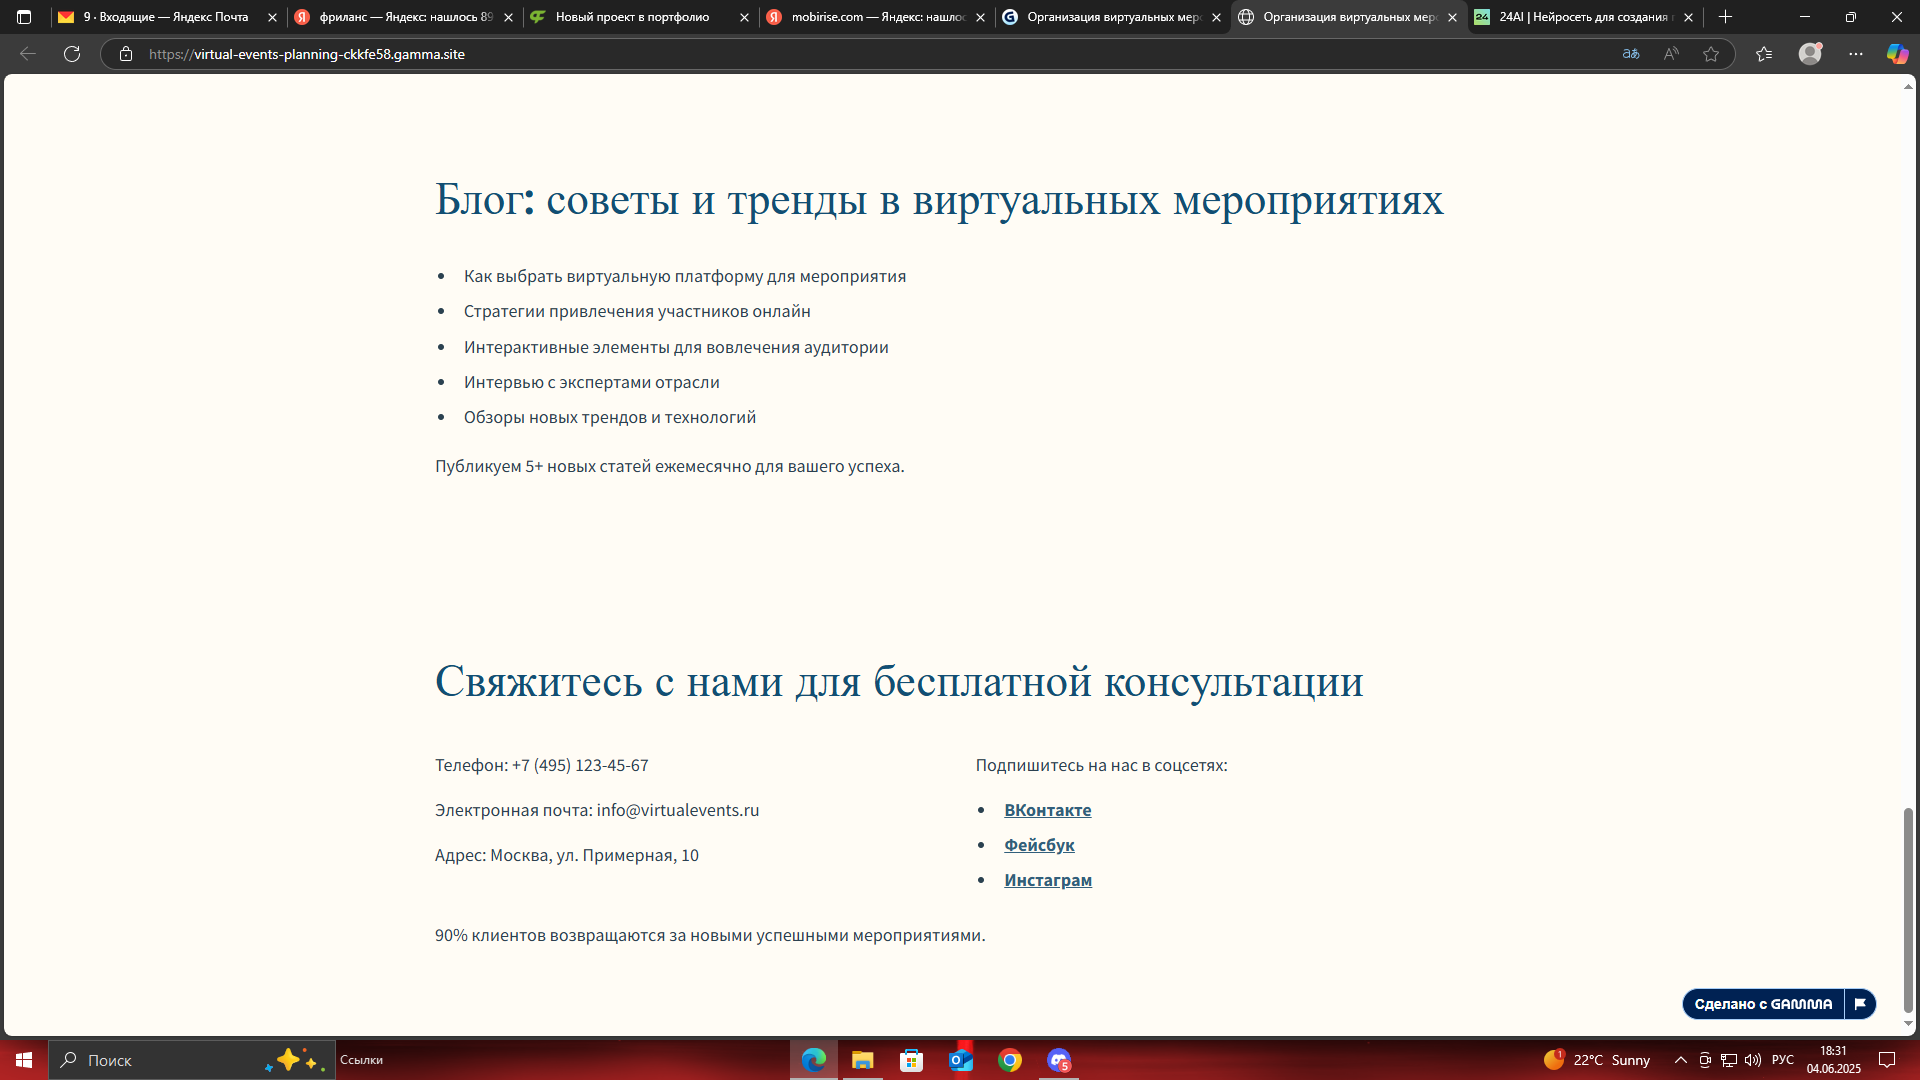Open the browser settings menu
Viewport: 1920px width, 1080px height.
coord(1855,54)
